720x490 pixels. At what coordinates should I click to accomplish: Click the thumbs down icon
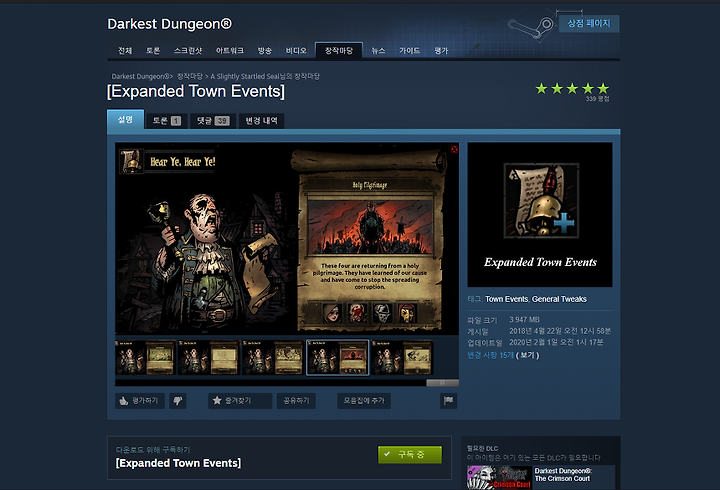pos(178,401)
